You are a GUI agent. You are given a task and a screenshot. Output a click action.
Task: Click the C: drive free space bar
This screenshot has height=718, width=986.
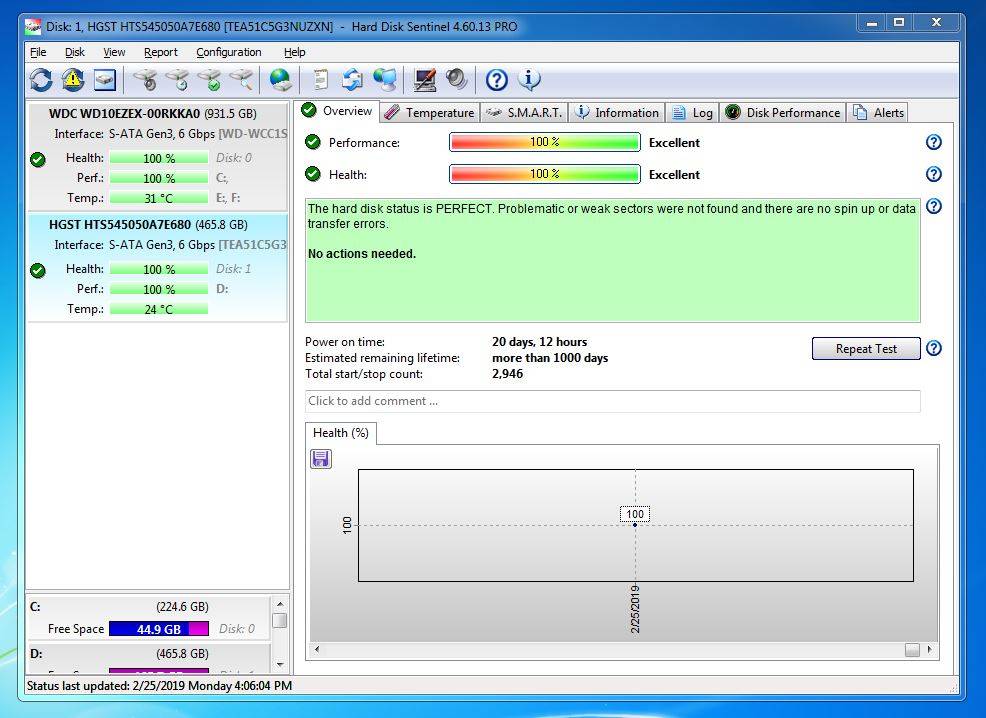[158, 629]
